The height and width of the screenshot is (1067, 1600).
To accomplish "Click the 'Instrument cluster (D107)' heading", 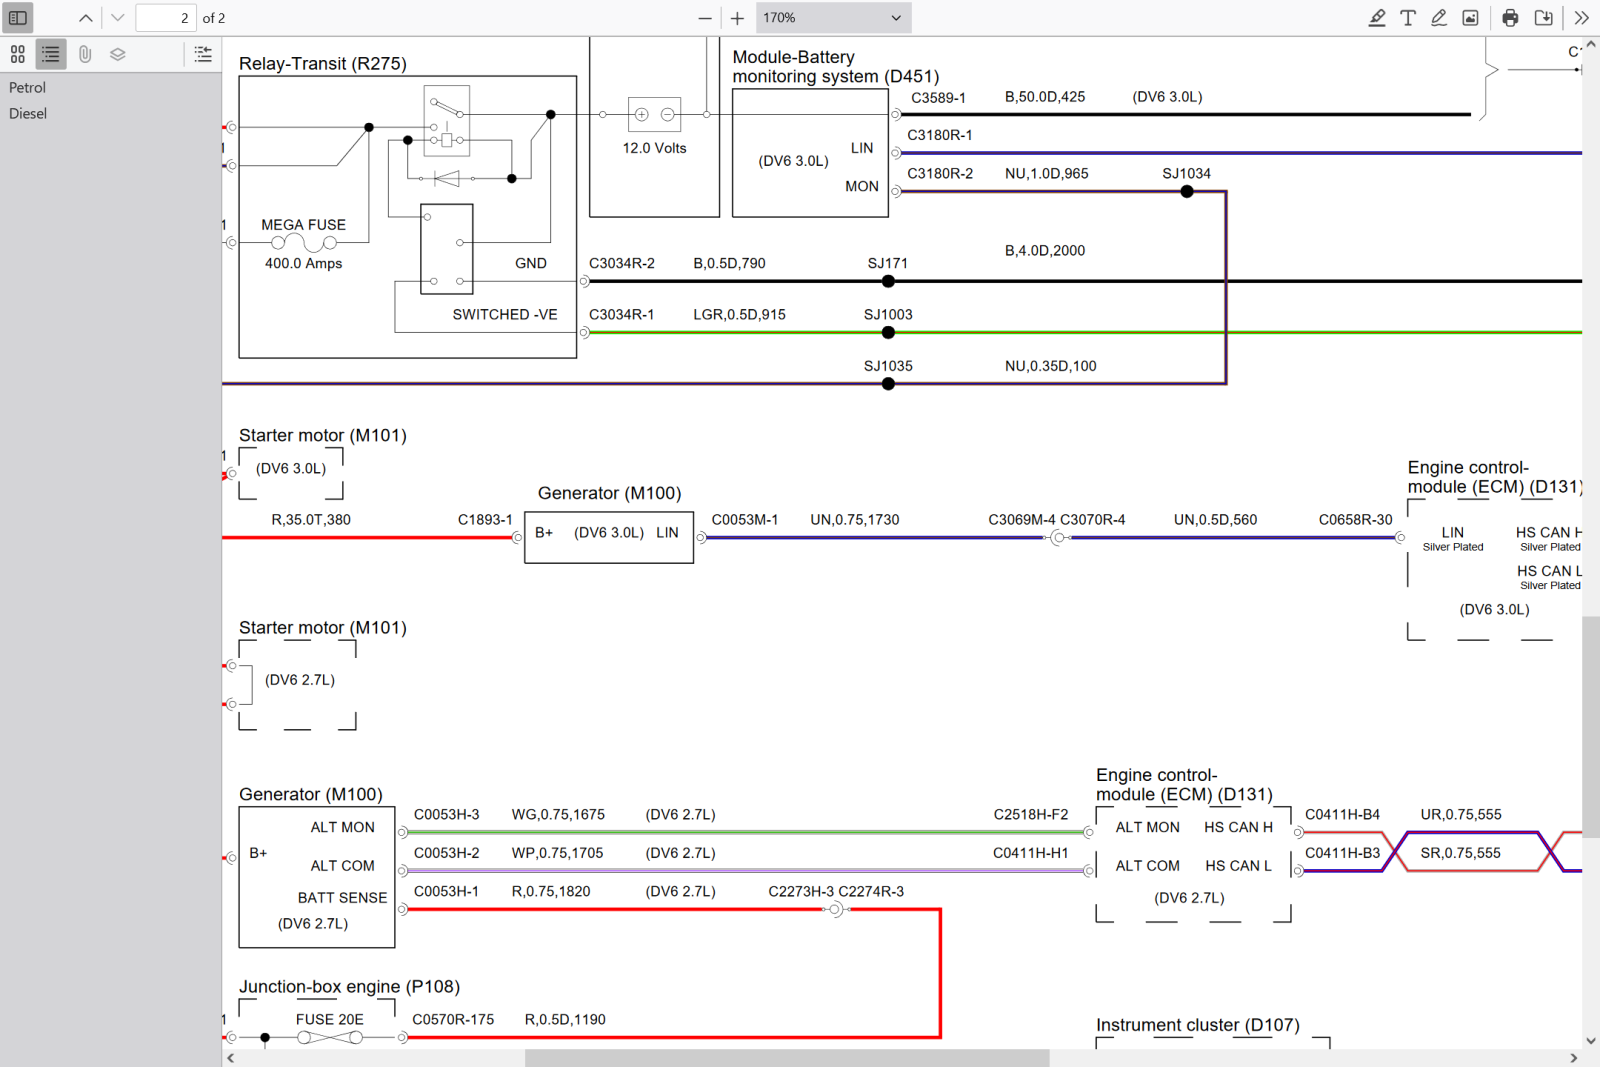I will point(1198,1025).
